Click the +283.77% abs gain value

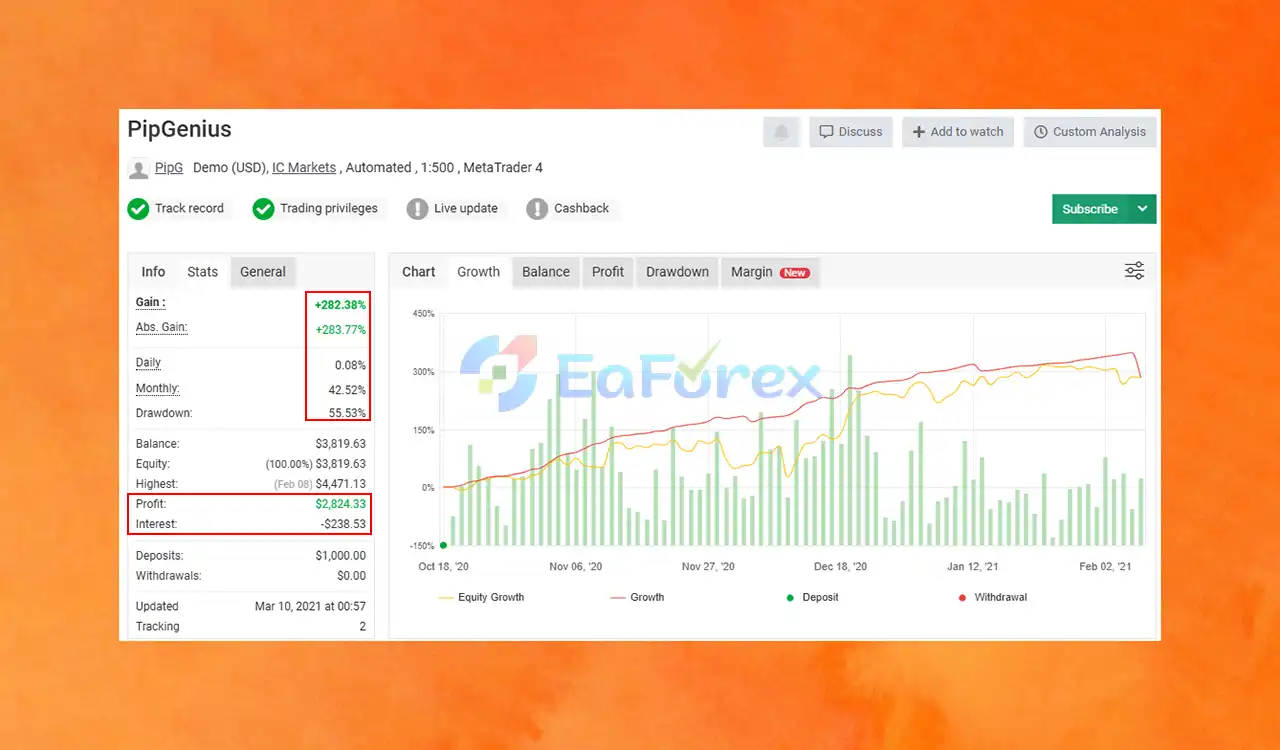(340, 329)
